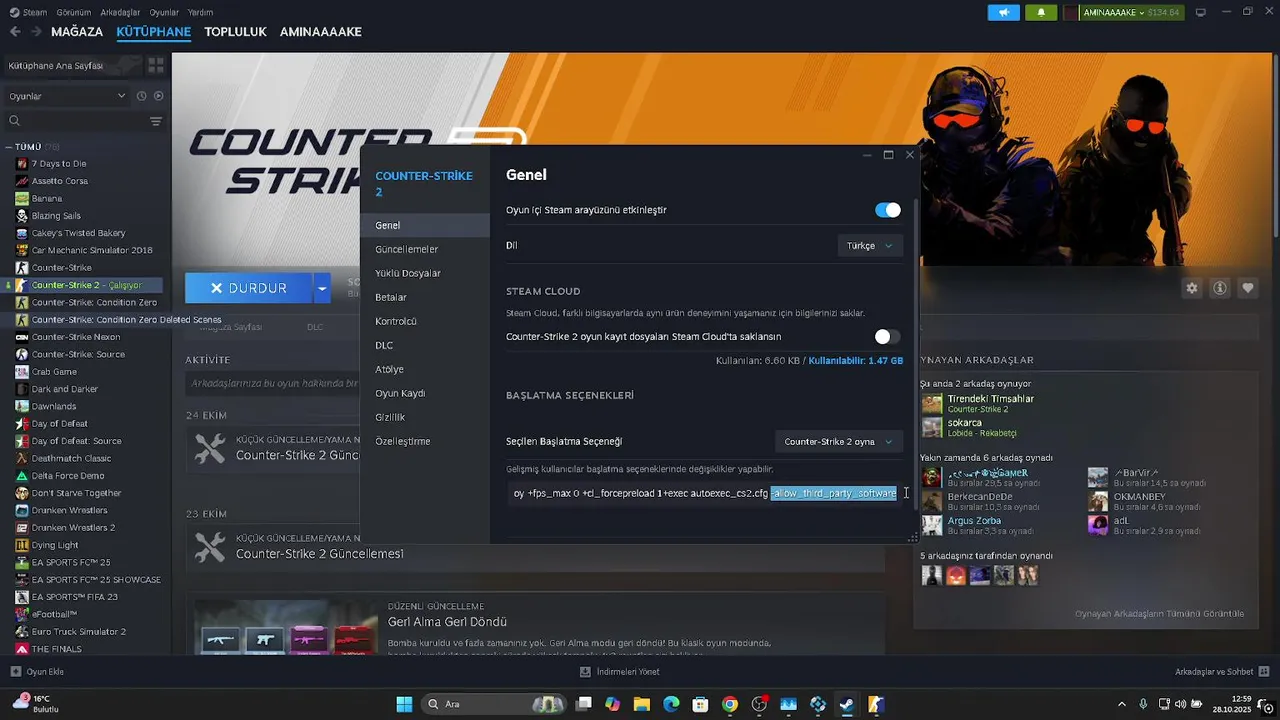Open the Yardım menu

[201, 12]
